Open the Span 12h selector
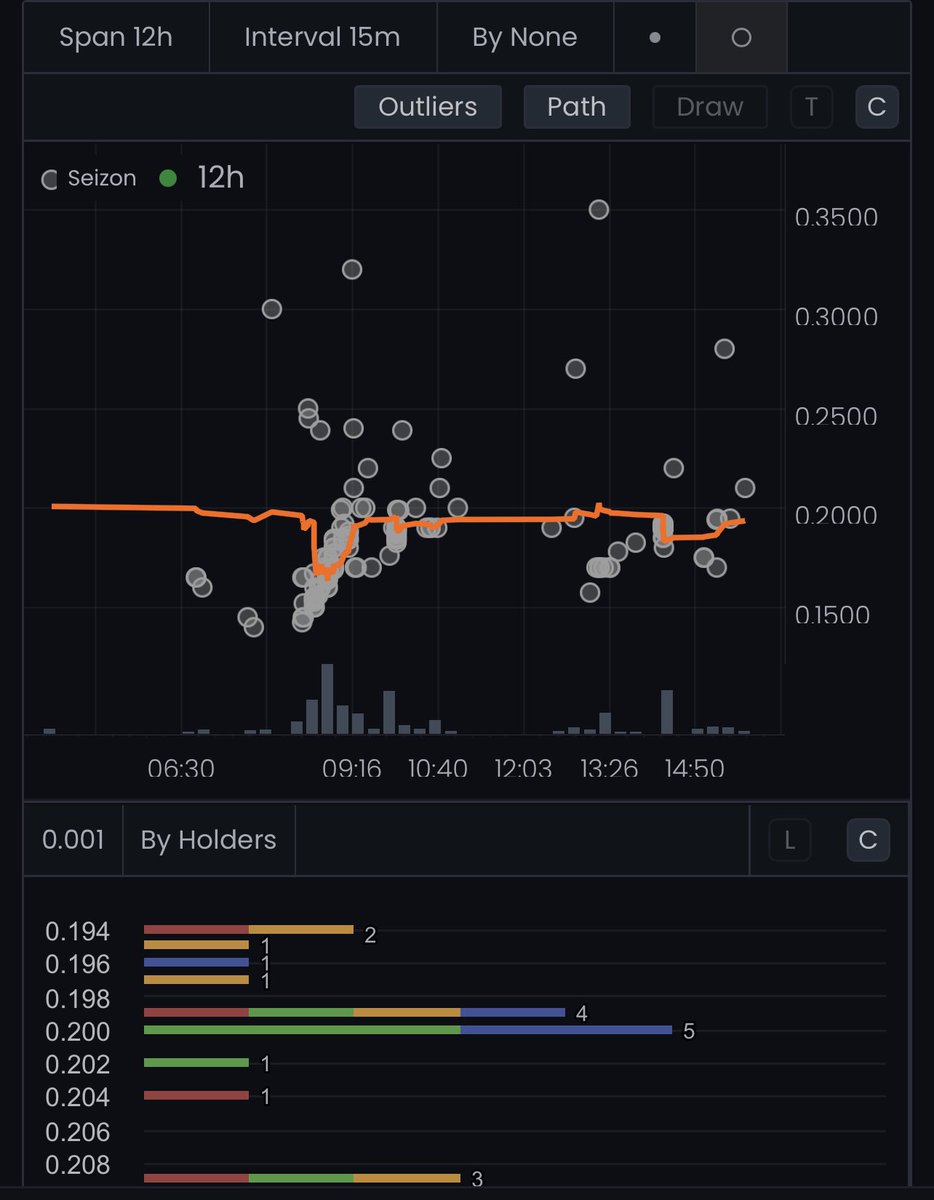934x1200 pixels. click(116, 37)
